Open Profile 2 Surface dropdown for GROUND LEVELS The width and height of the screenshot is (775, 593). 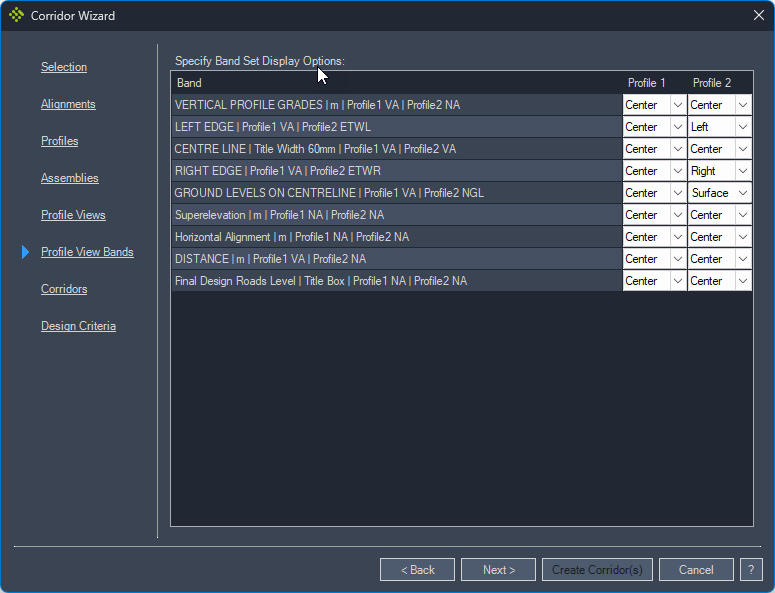720,193
